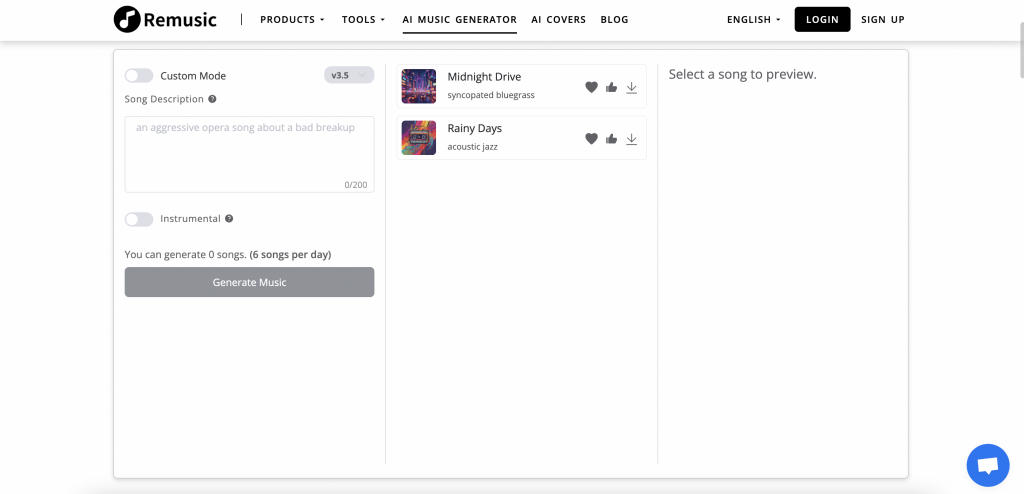Like Midnight Drive with the heart icon

[x=591, y=87]
